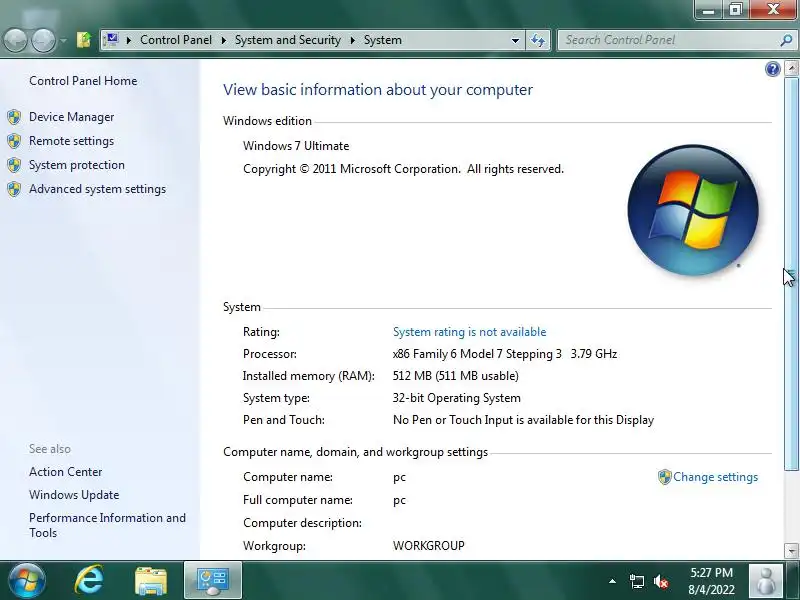Click the network tray icon
Image resolution: width=800 pixels, height=600 pixels.
click(x=636, y=581)
